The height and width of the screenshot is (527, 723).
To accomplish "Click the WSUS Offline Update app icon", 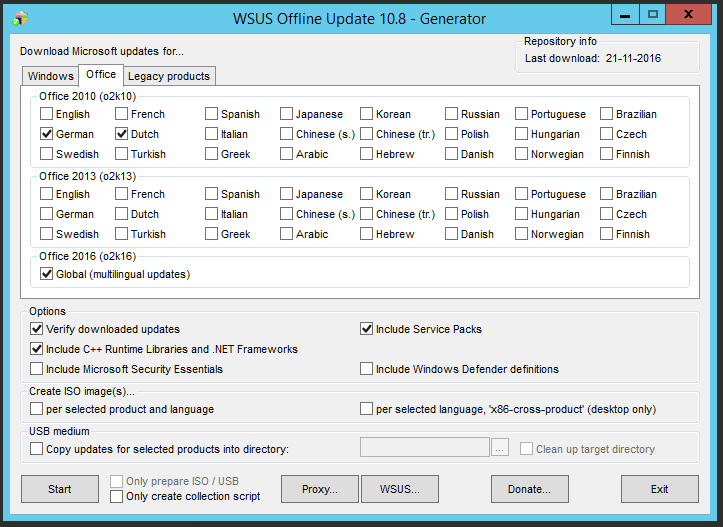I will tap(20, 17).
